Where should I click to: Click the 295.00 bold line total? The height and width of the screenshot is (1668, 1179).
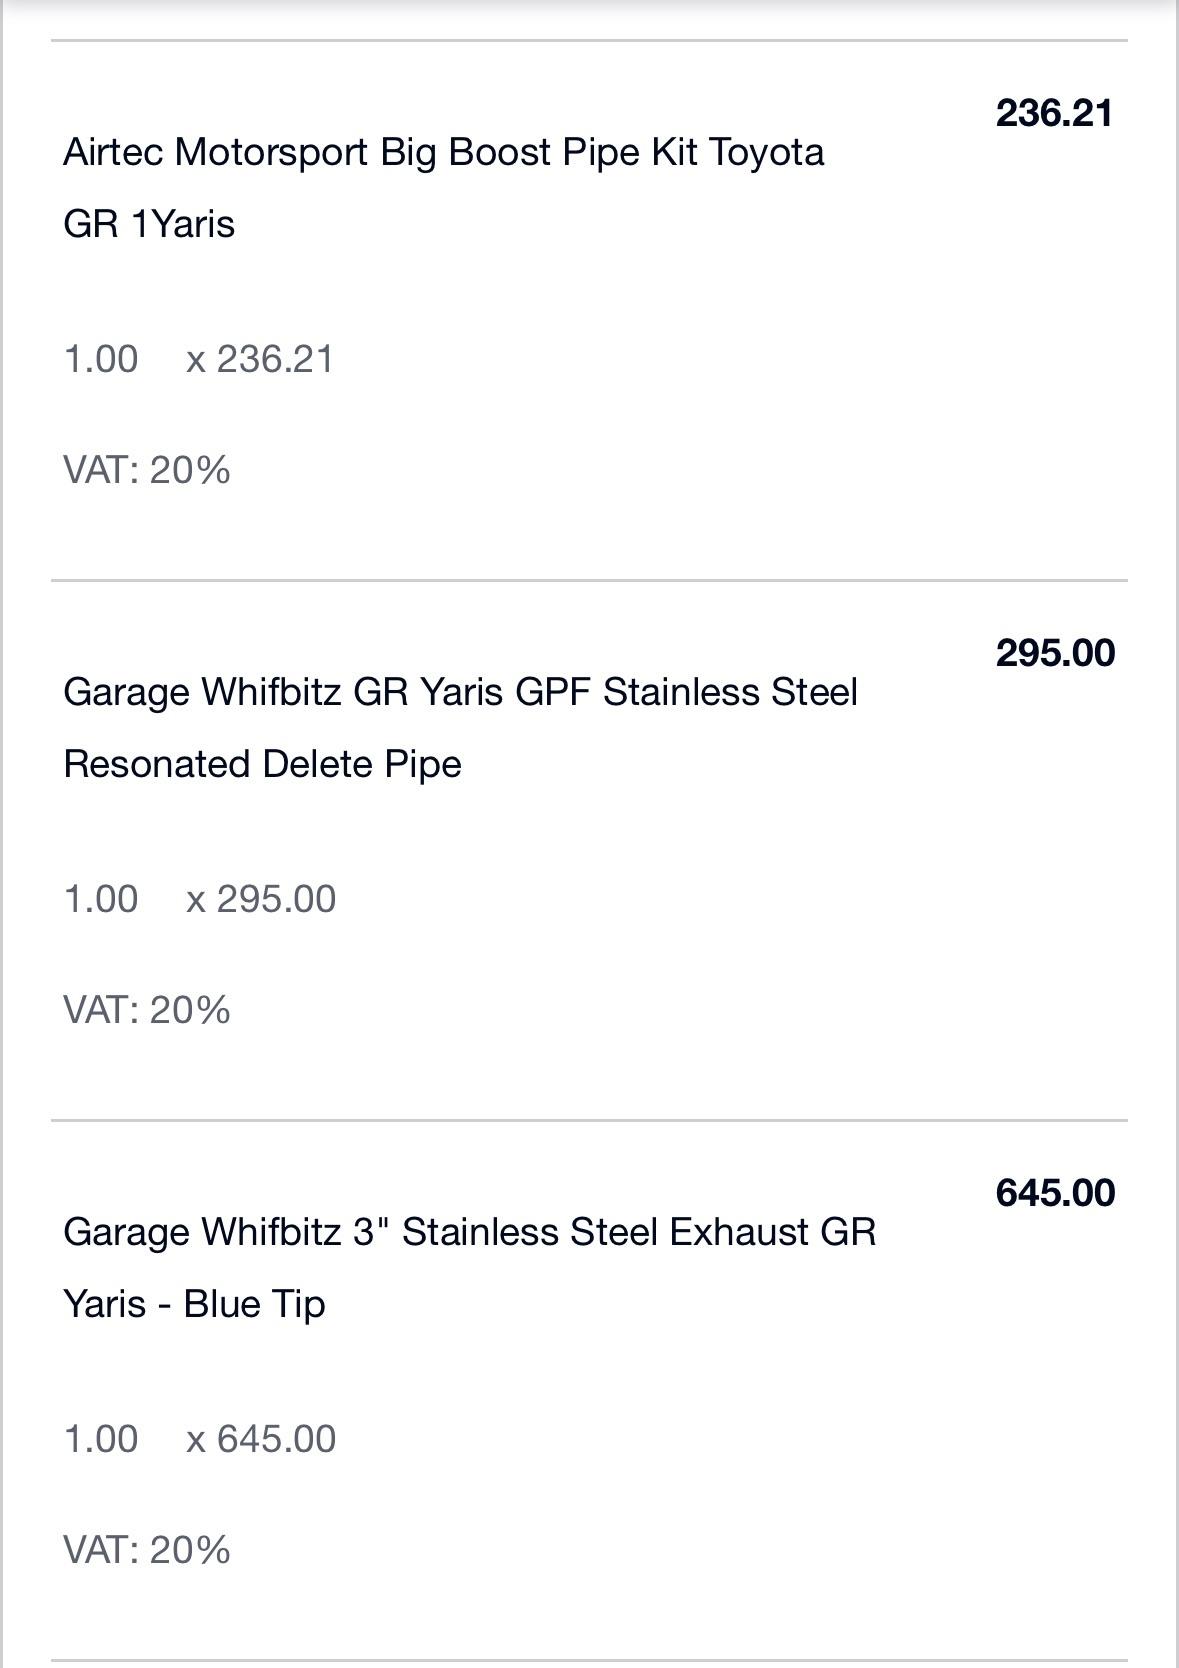tap(1055, 653)
